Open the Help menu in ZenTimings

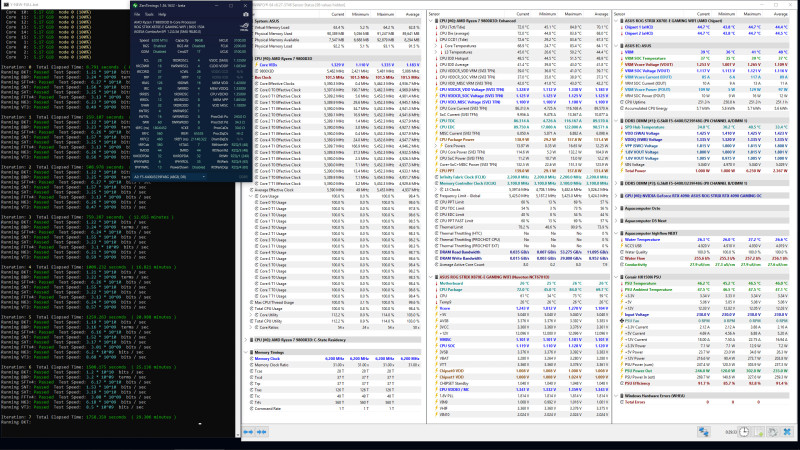(162, 14)
